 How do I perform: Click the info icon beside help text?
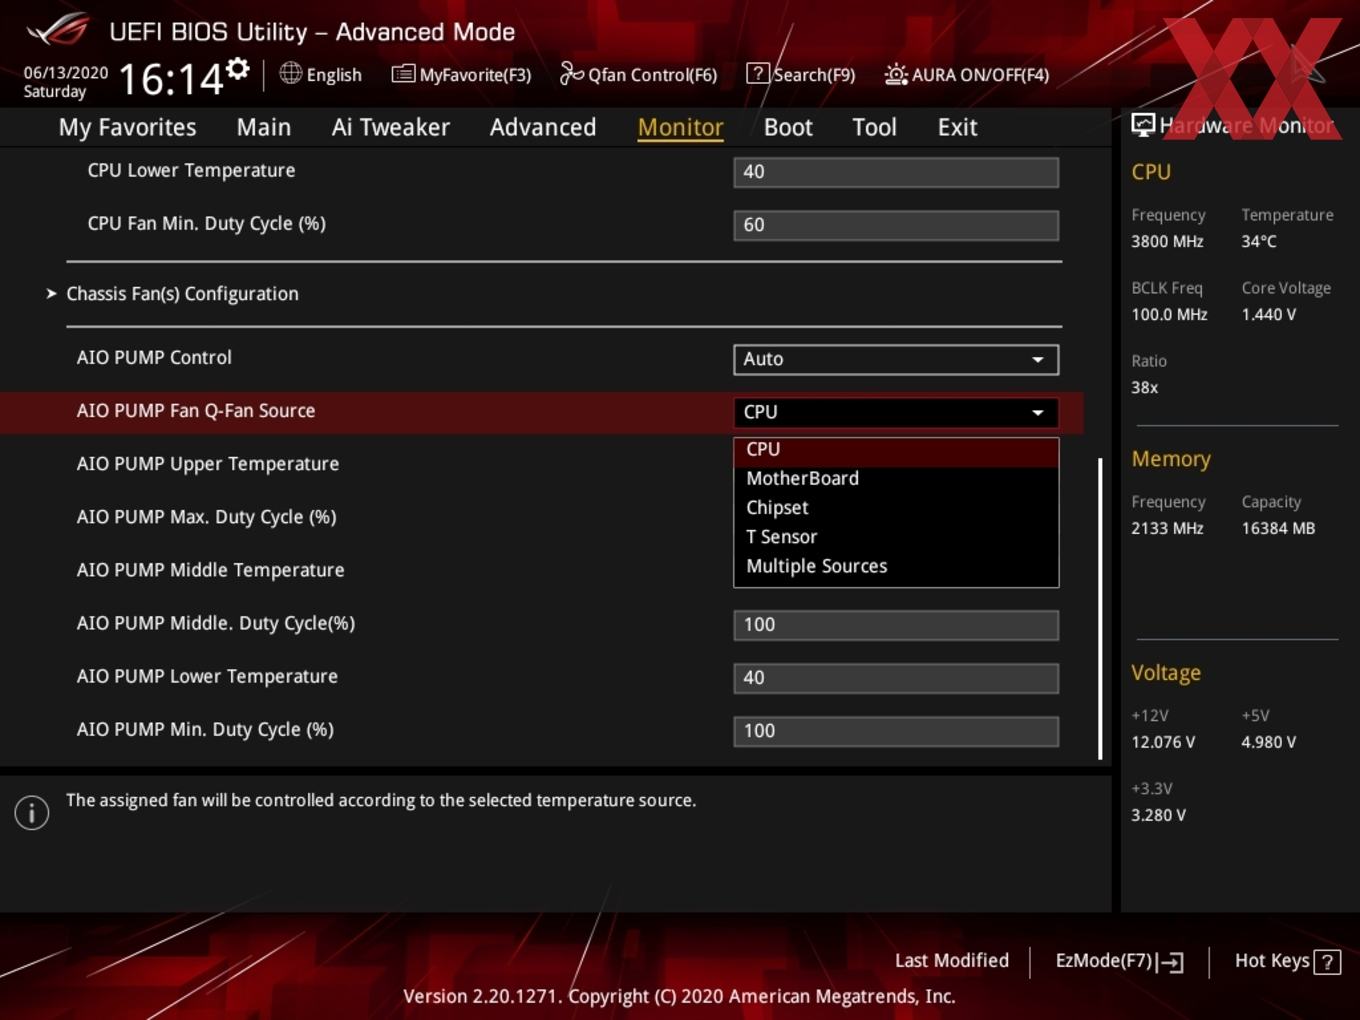coord(32,812)
